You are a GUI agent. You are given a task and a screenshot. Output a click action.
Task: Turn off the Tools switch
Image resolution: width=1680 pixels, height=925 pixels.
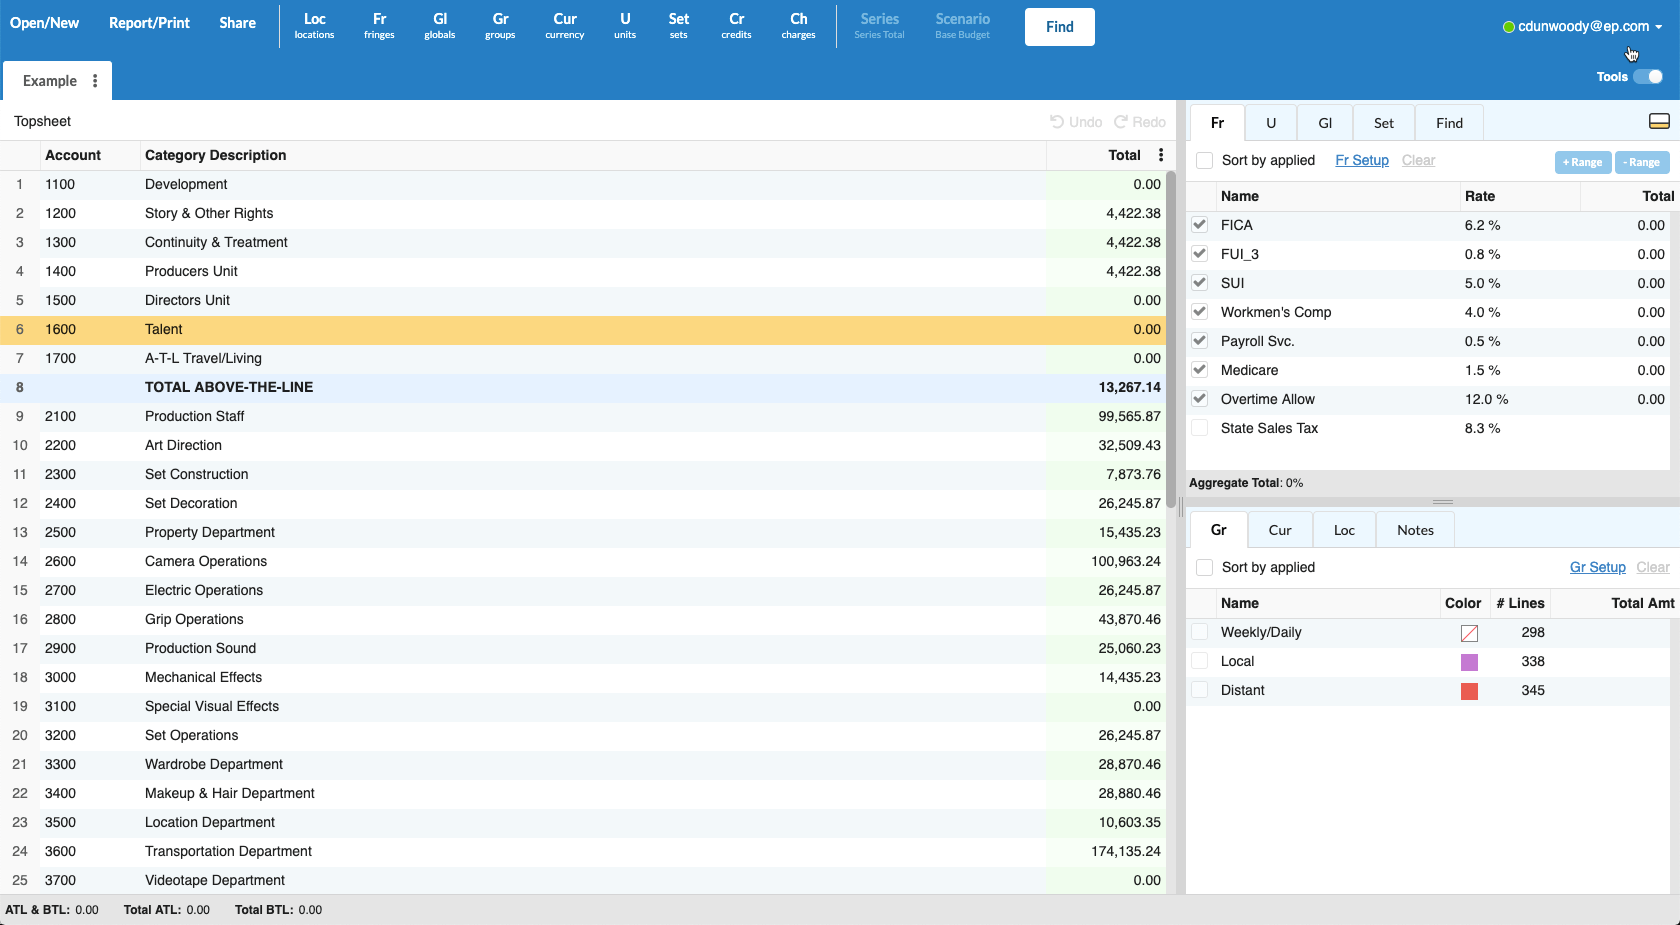1648,77
